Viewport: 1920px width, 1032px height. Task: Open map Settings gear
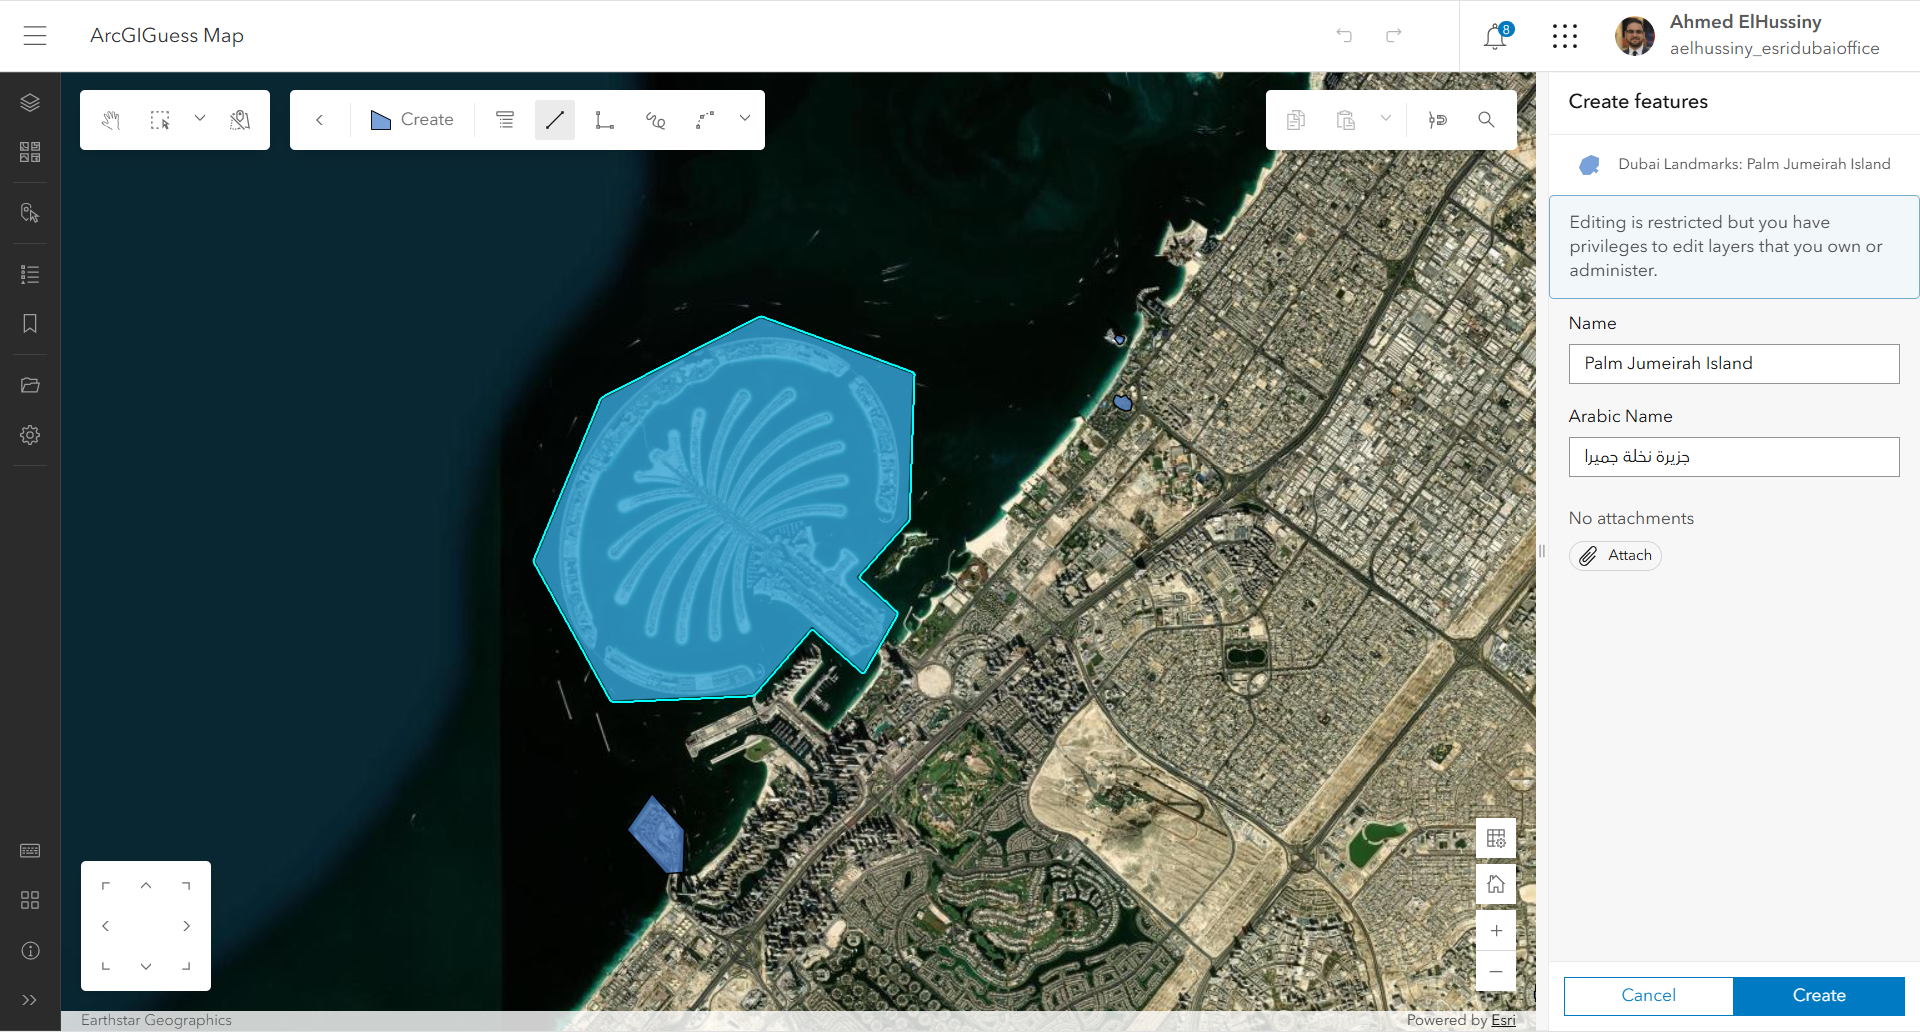coord(30,435)
